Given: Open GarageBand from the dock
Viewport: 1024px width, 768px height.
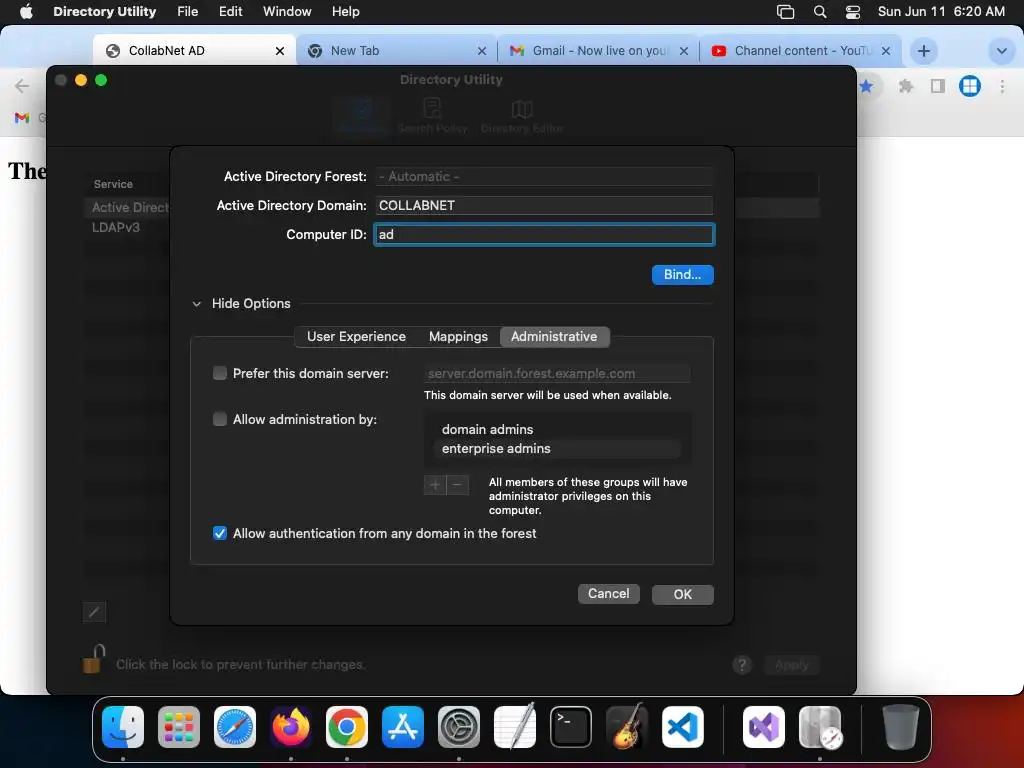Looking at the screenshot, I should tap(627, 727).
